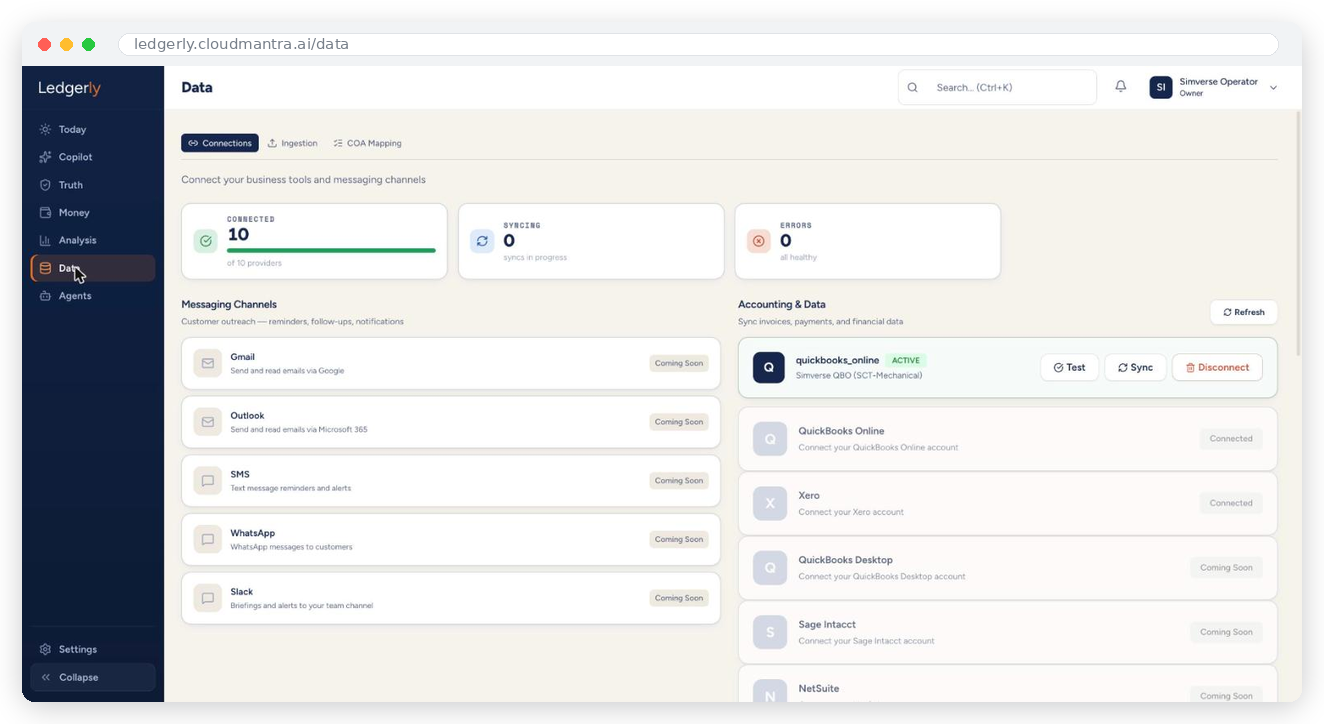This screenshot has width=1324, height=724.
Task: Switch to the COA Mapping tab
Action: (368, 143)
